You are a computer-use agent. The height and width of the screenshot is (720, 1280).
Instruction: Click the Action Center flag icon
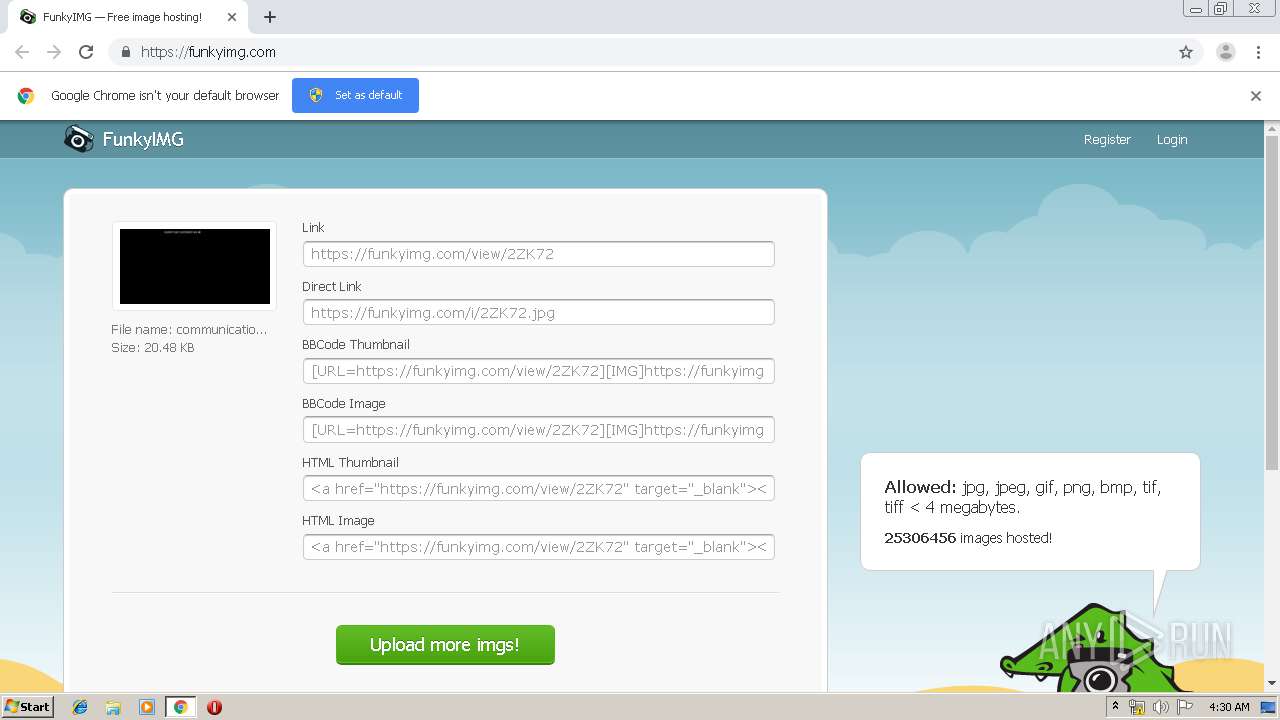1185,707
